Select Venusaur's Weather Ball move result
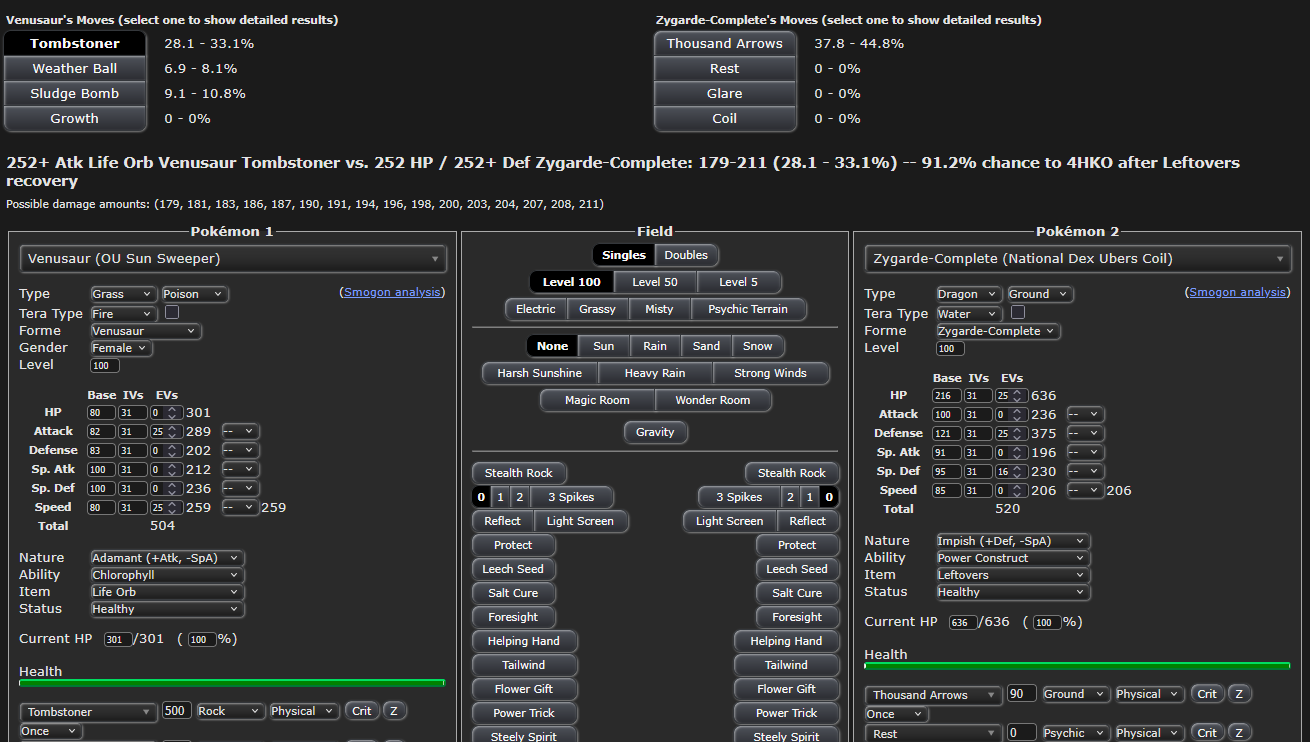 75,69
